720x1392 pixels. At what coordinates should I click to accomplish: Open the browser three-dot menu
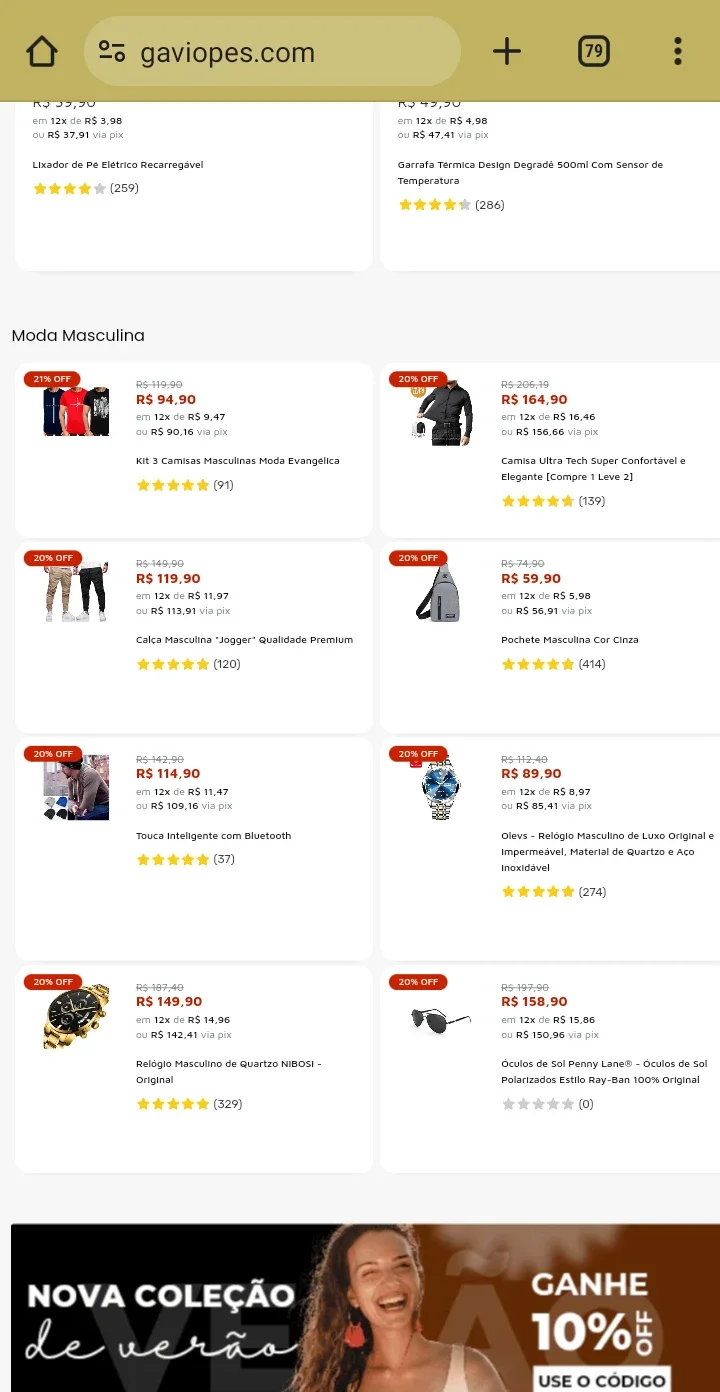point(677,51)
